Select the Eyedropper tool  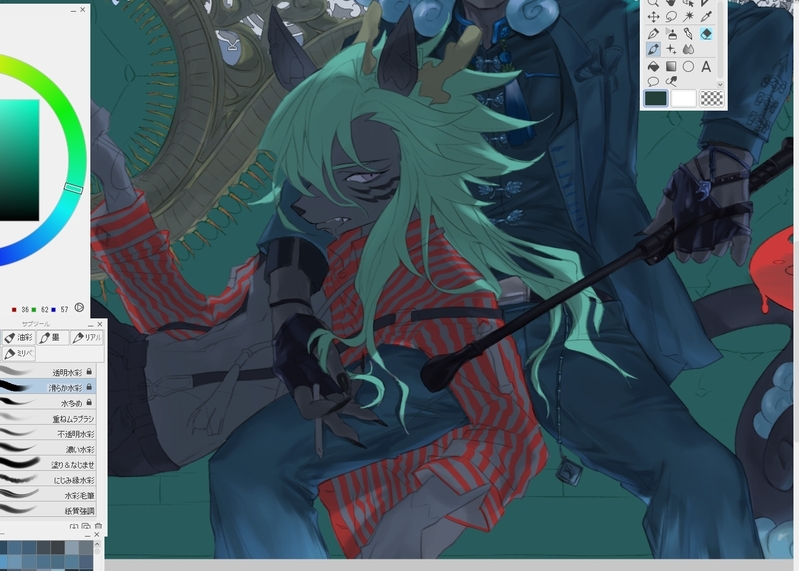706,17
